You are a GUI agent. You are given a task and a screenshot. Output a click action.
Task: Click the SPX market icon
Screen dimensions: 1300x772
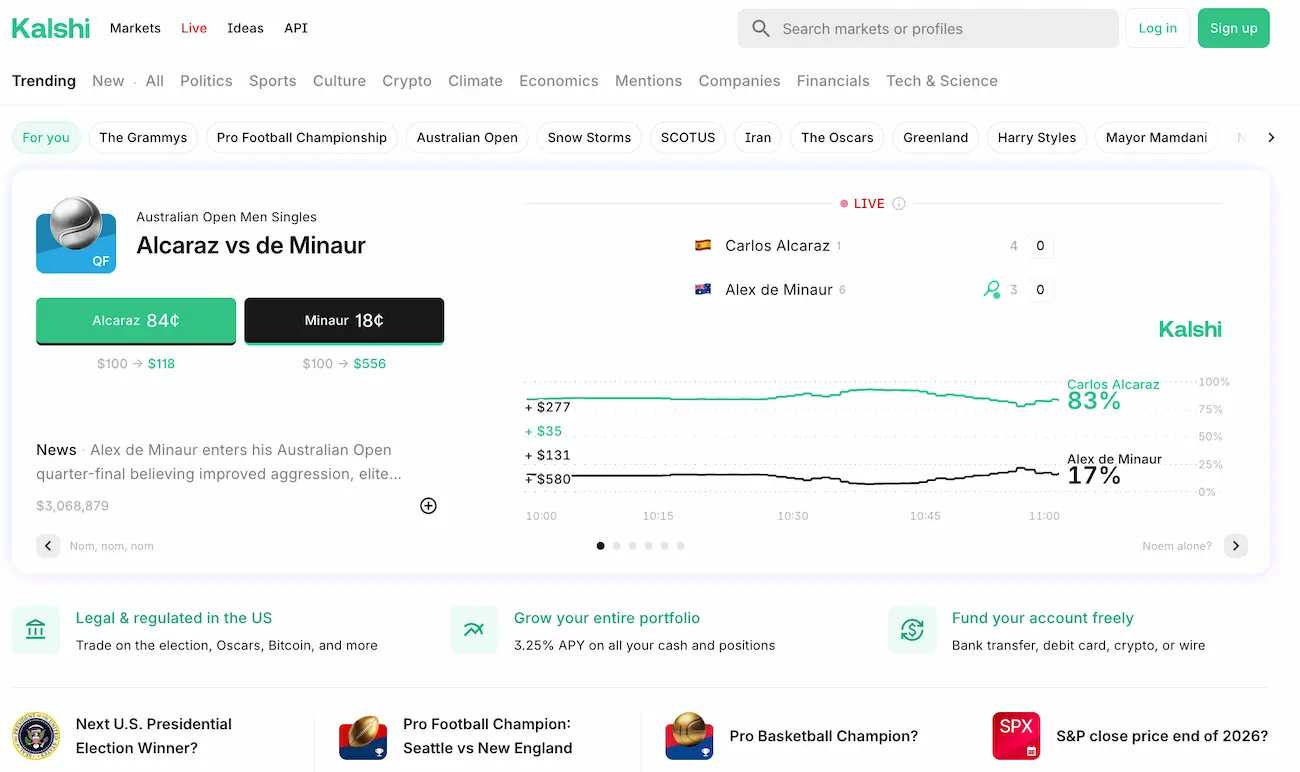(x=1016, y=736)
